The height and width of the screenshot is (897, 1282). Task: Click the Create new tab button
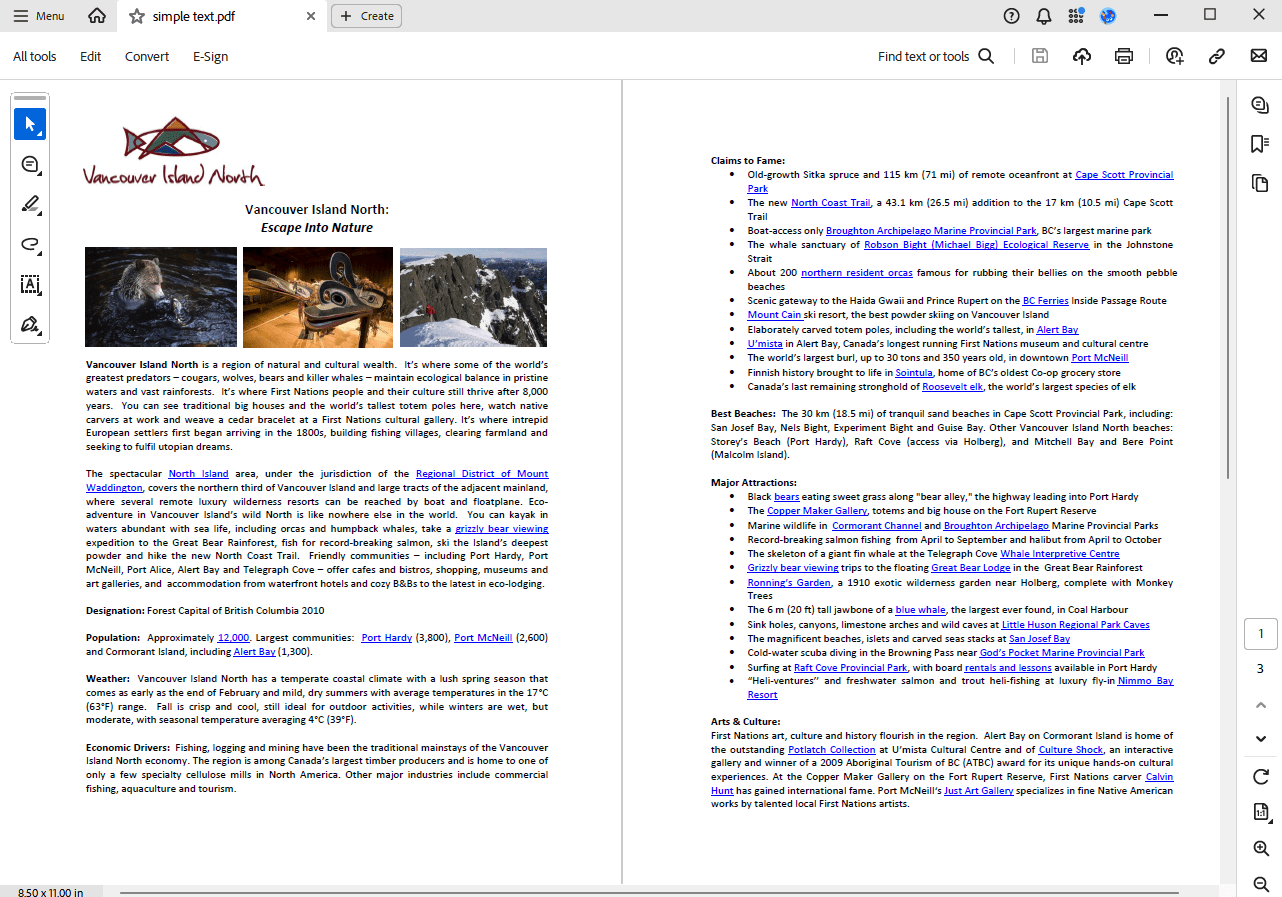click(366, 16)
